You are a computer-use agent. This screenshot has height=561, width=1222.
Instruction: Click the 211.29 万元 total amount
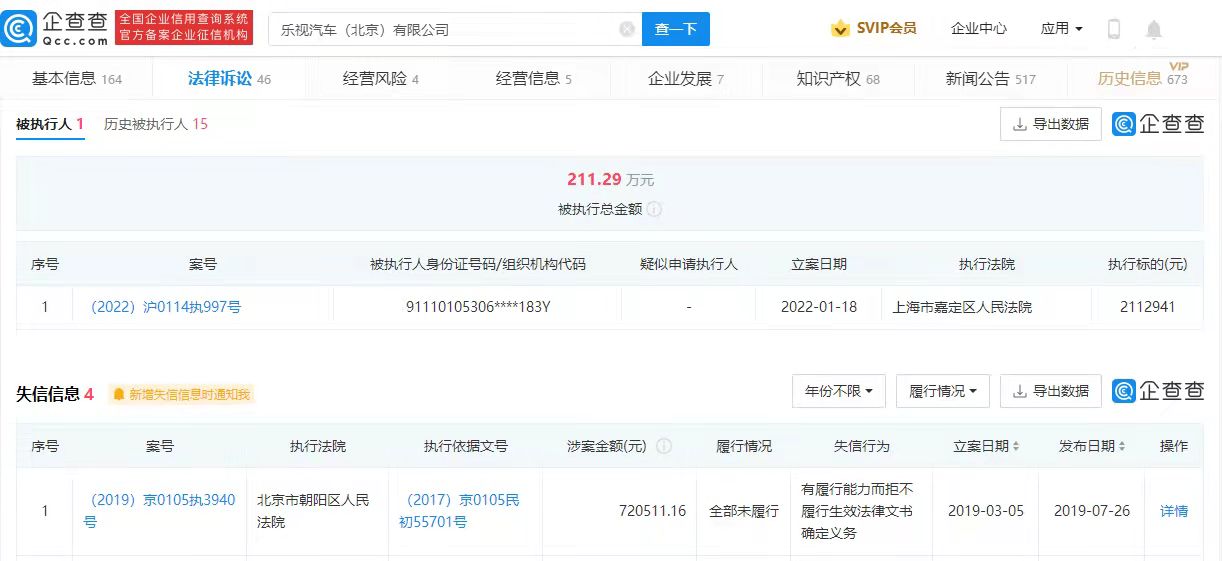point(610,180)
